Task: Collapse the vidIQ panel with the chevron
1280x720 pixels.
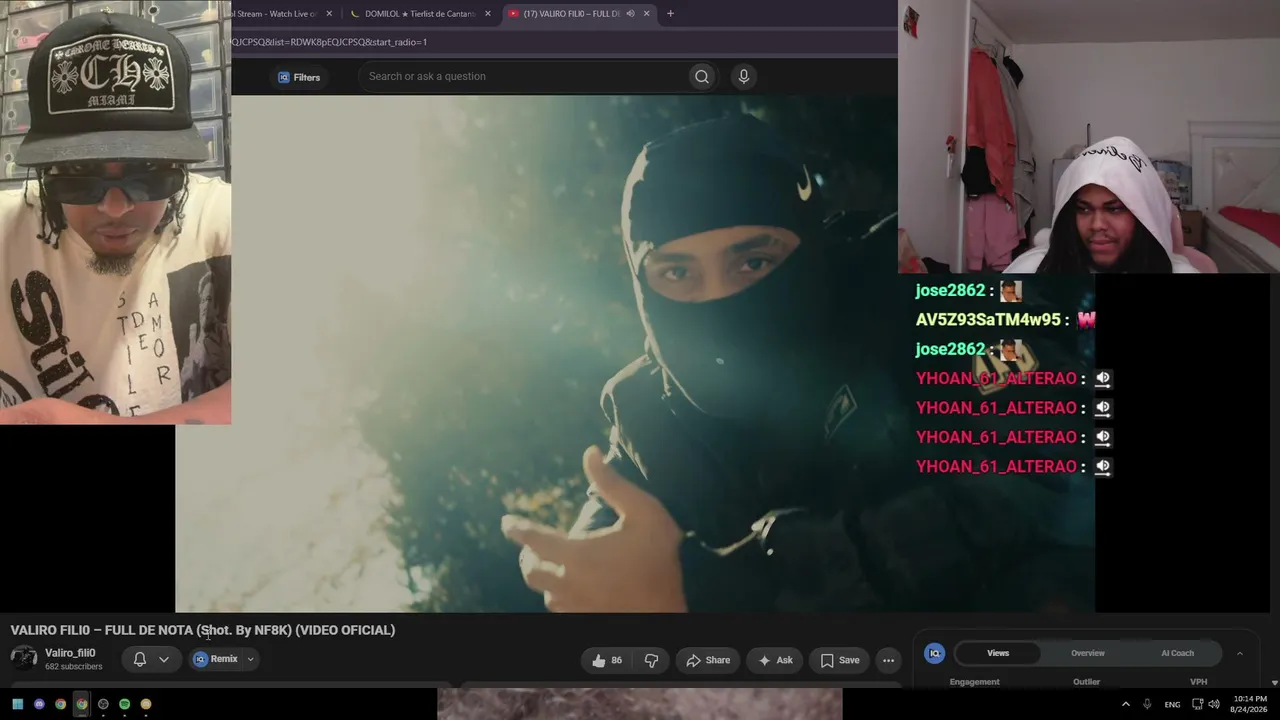Action: pyautogui.click(x=1240, y=653)
